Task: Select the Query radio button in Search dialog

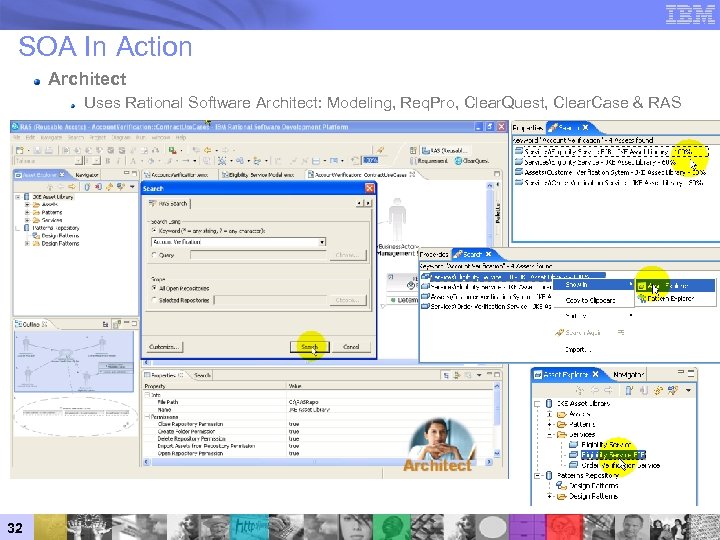Action: pos(154,254)
